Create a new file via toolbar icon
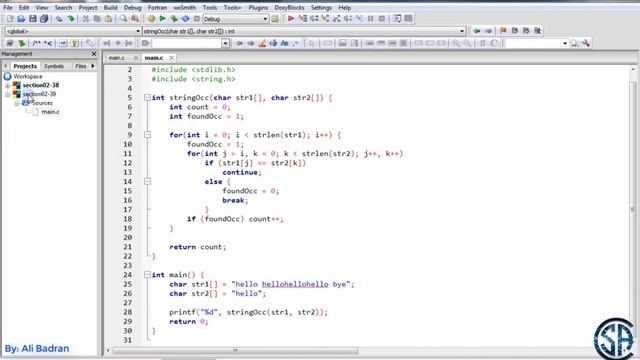Viewport: 640px width, 360px height. pos(10,19)
